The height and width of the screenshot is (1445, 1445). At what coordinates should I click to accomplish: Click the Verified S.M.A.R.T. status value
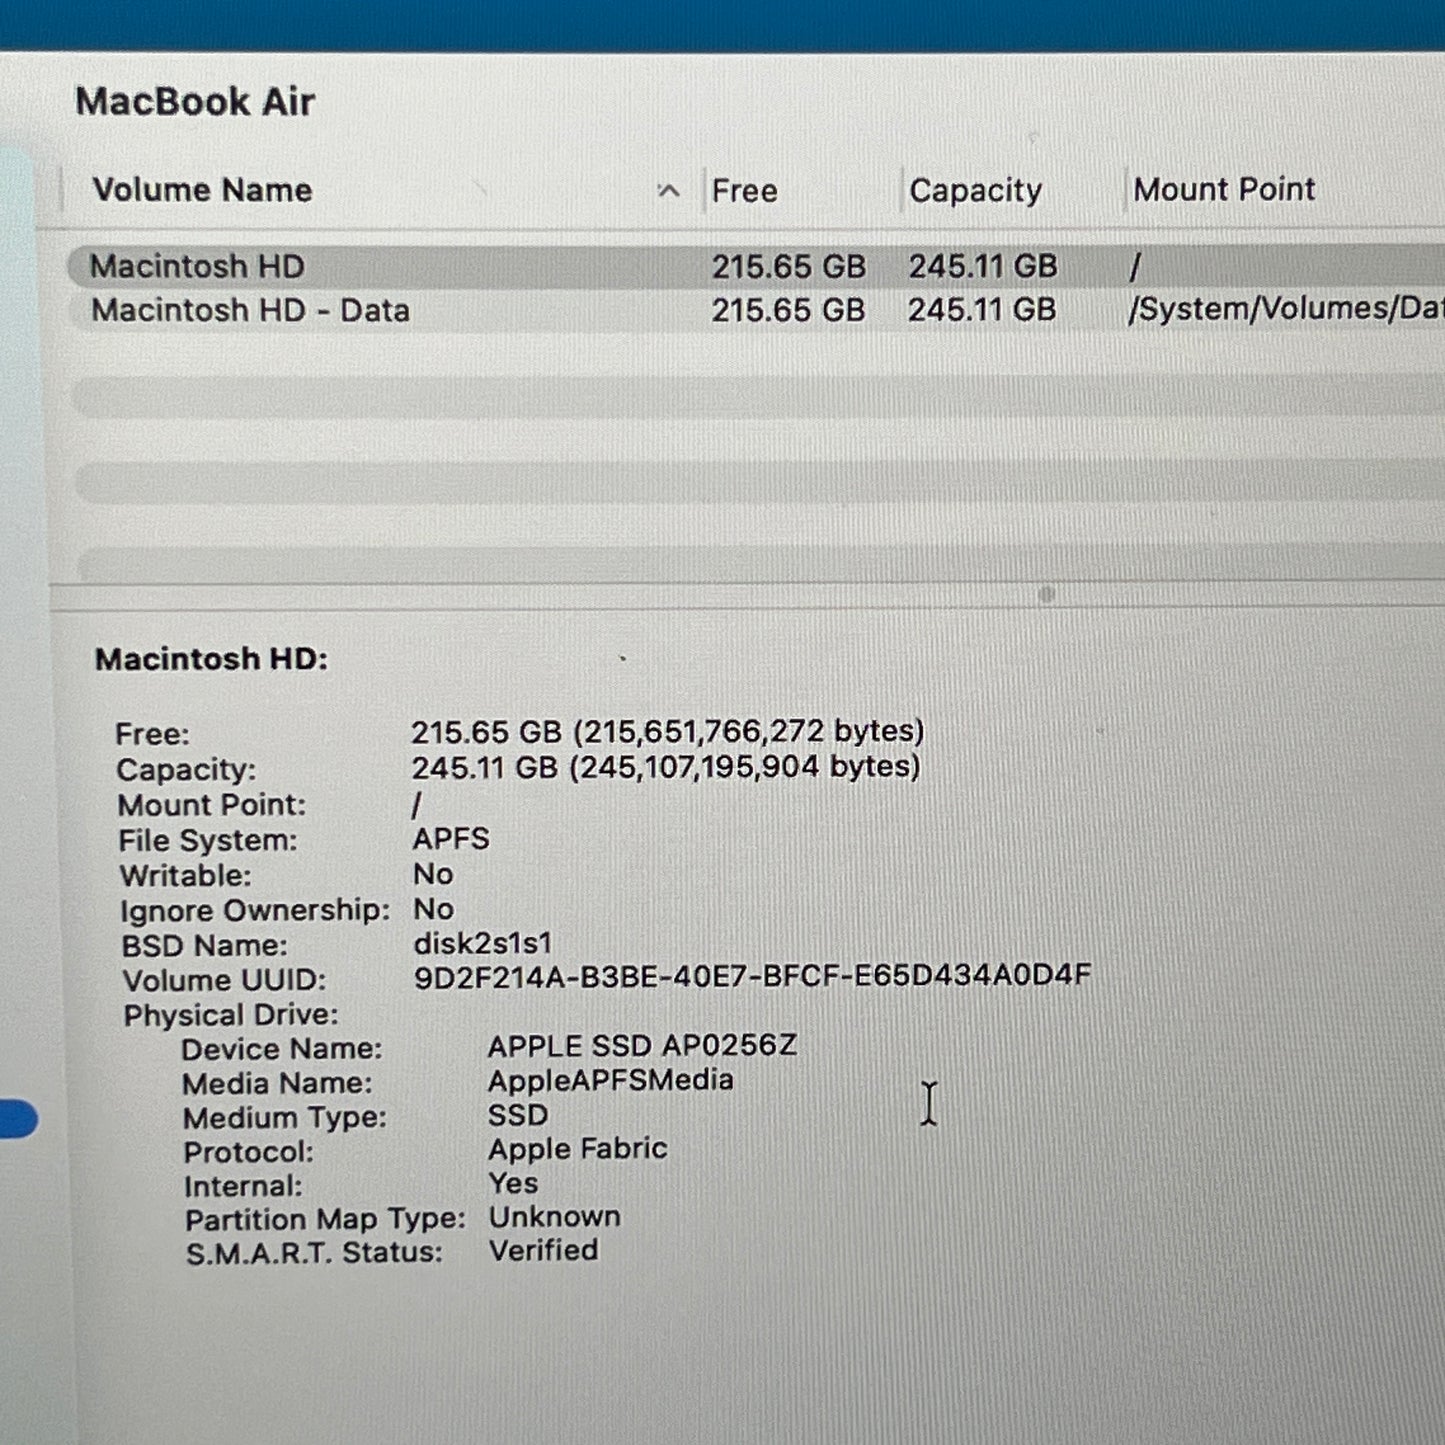coord(543,1251)
